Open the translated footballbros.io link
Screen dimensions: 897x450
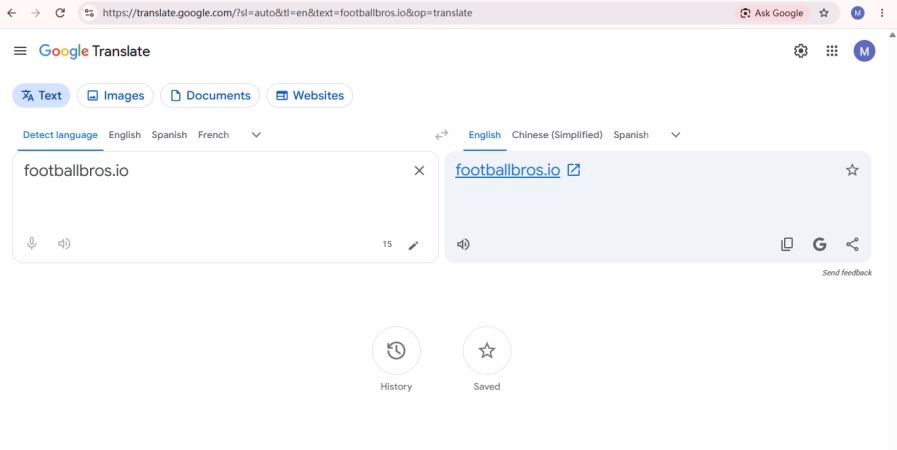click(x=507, y=170)
